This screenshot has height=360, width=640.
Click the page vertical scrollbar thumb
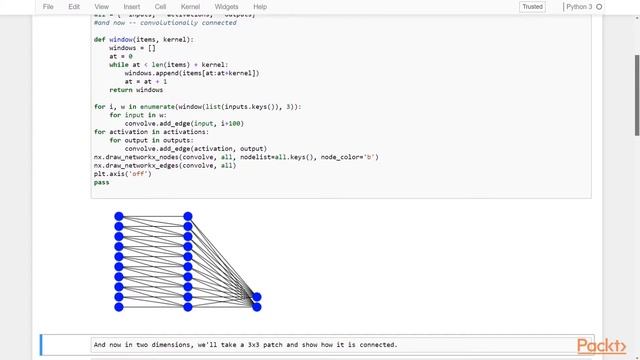(x=637, y=95)
